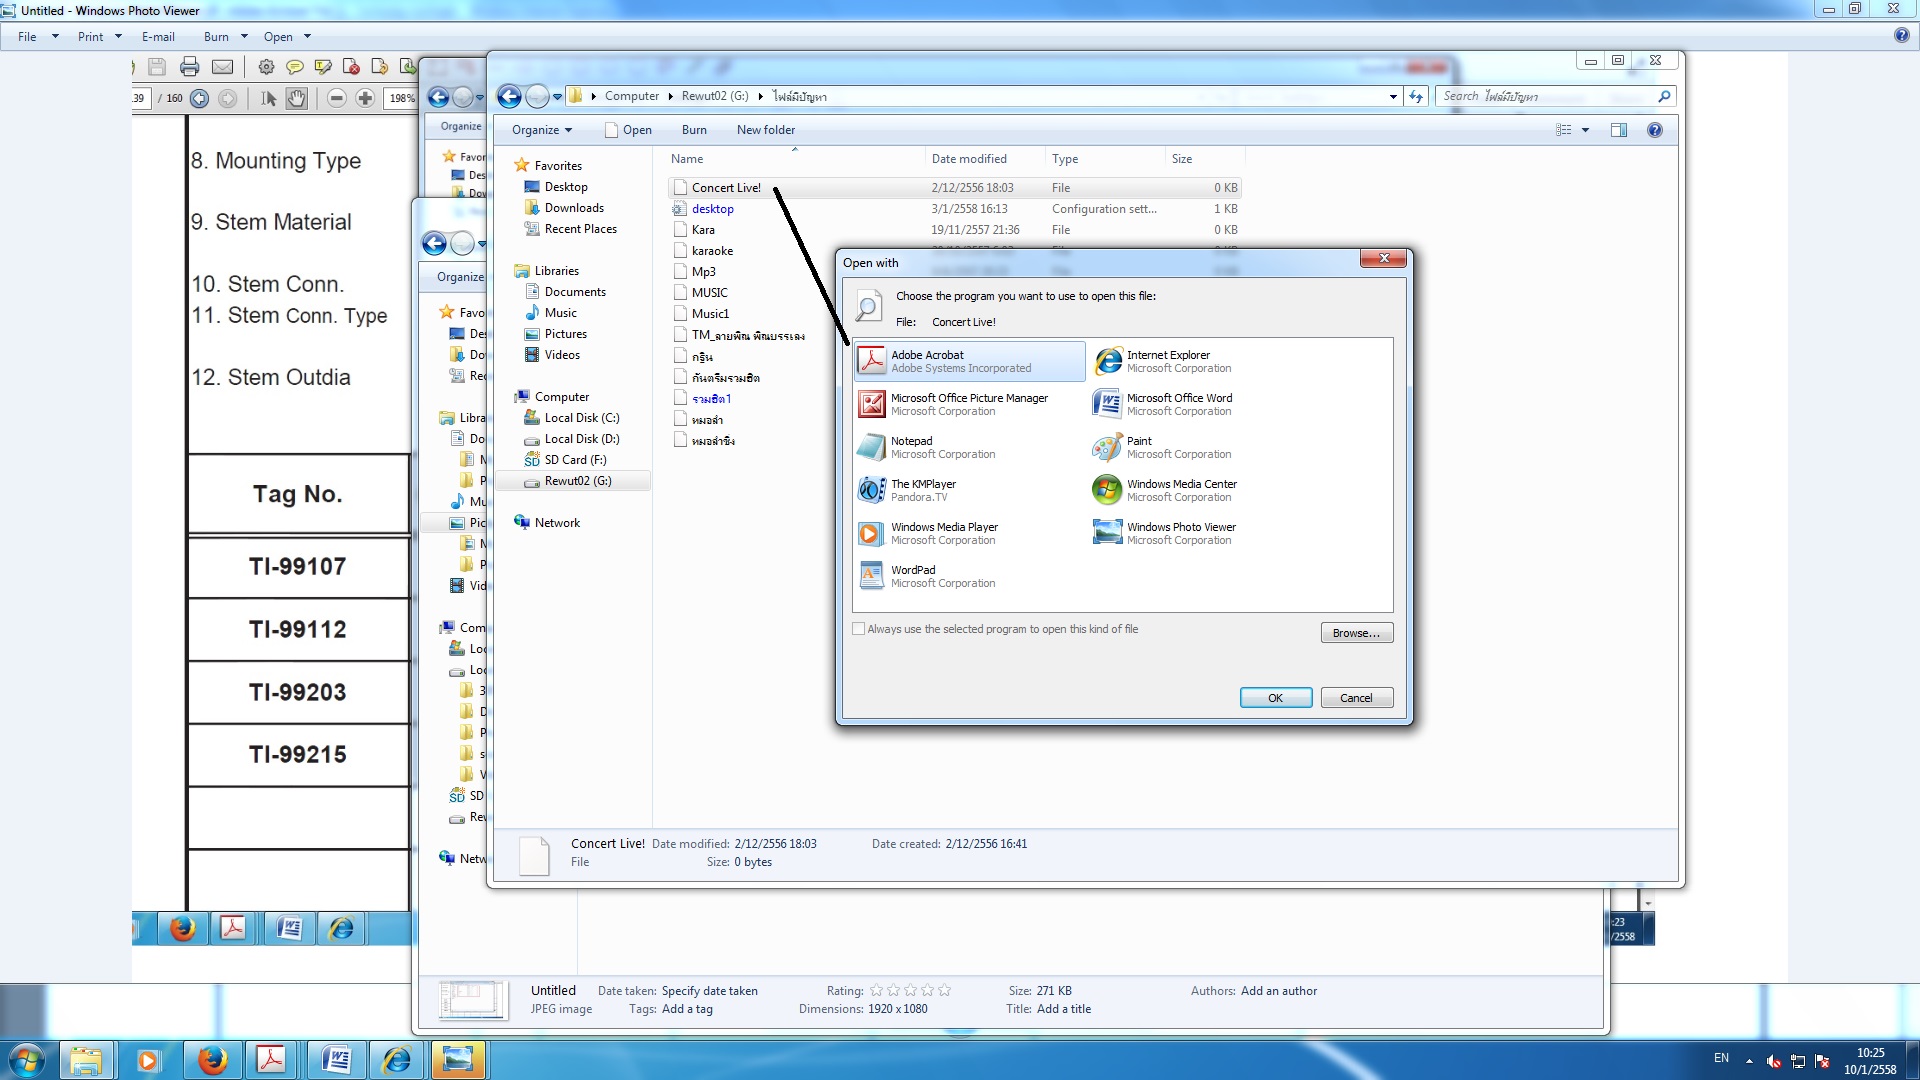Click the first rating star

pos(876,991)
